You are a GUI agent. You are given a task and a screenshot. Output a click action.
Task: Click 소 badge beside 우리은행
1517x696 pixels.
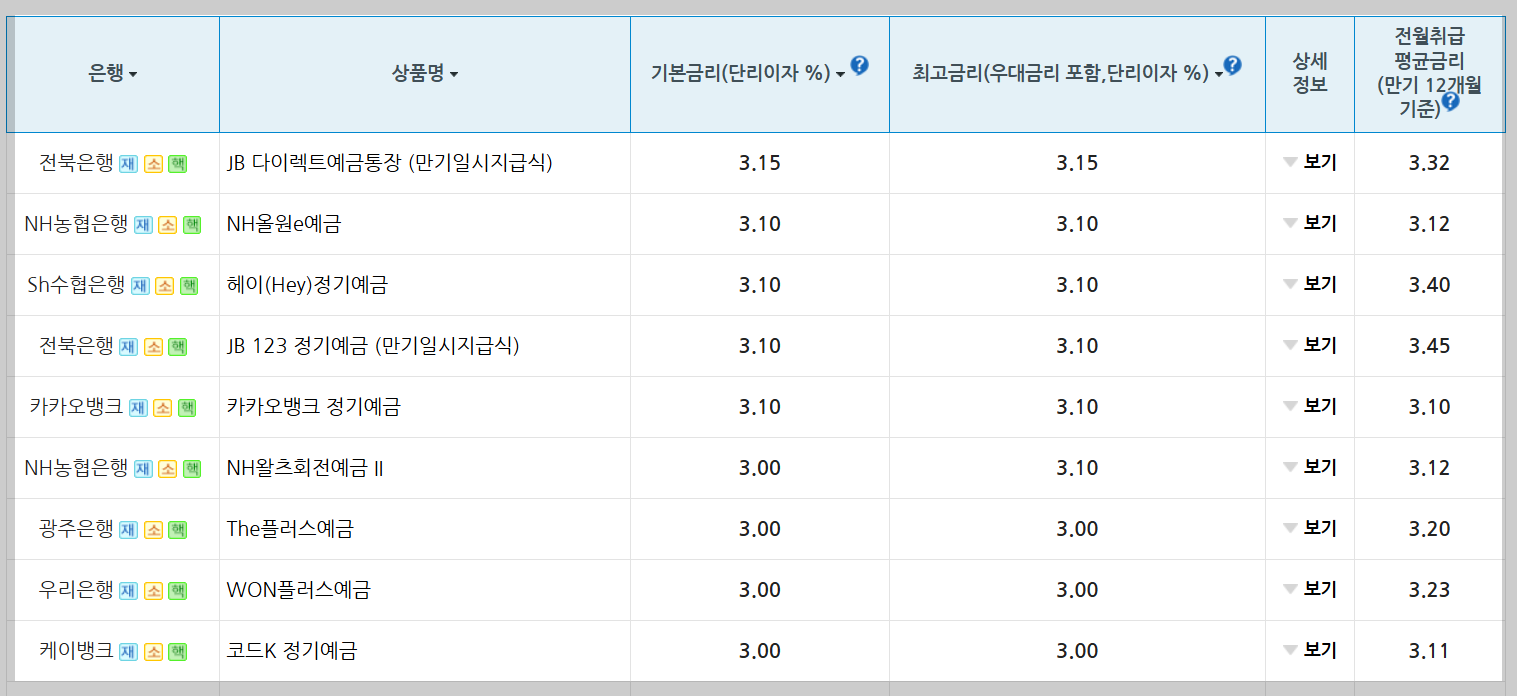[x=153, y=591]
